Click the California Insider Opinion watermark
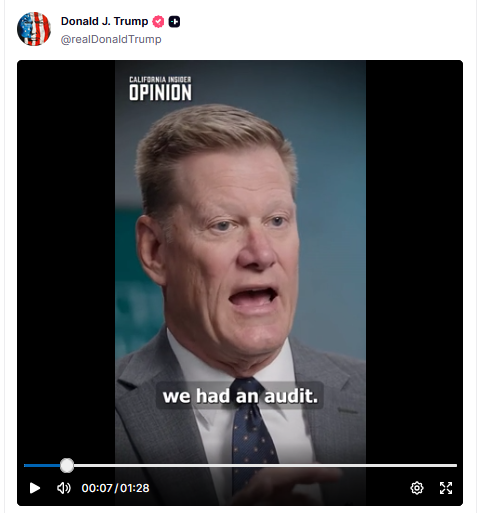The height and width of the screenshot is (513, 479). [160, 88]
